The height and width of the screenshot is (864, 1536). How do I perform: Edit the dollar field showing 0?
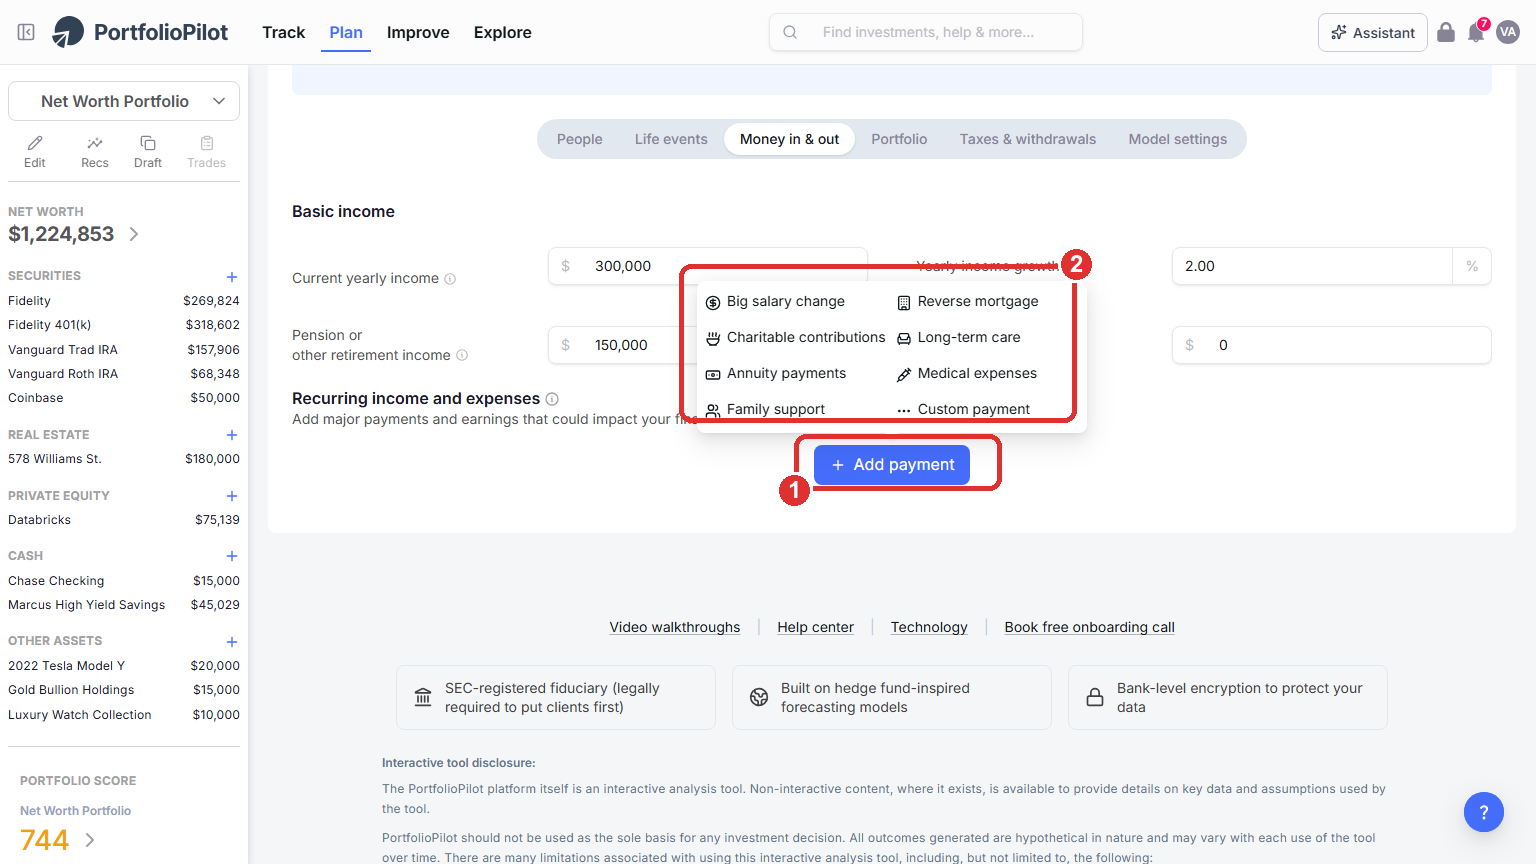tap(1332, 345)
